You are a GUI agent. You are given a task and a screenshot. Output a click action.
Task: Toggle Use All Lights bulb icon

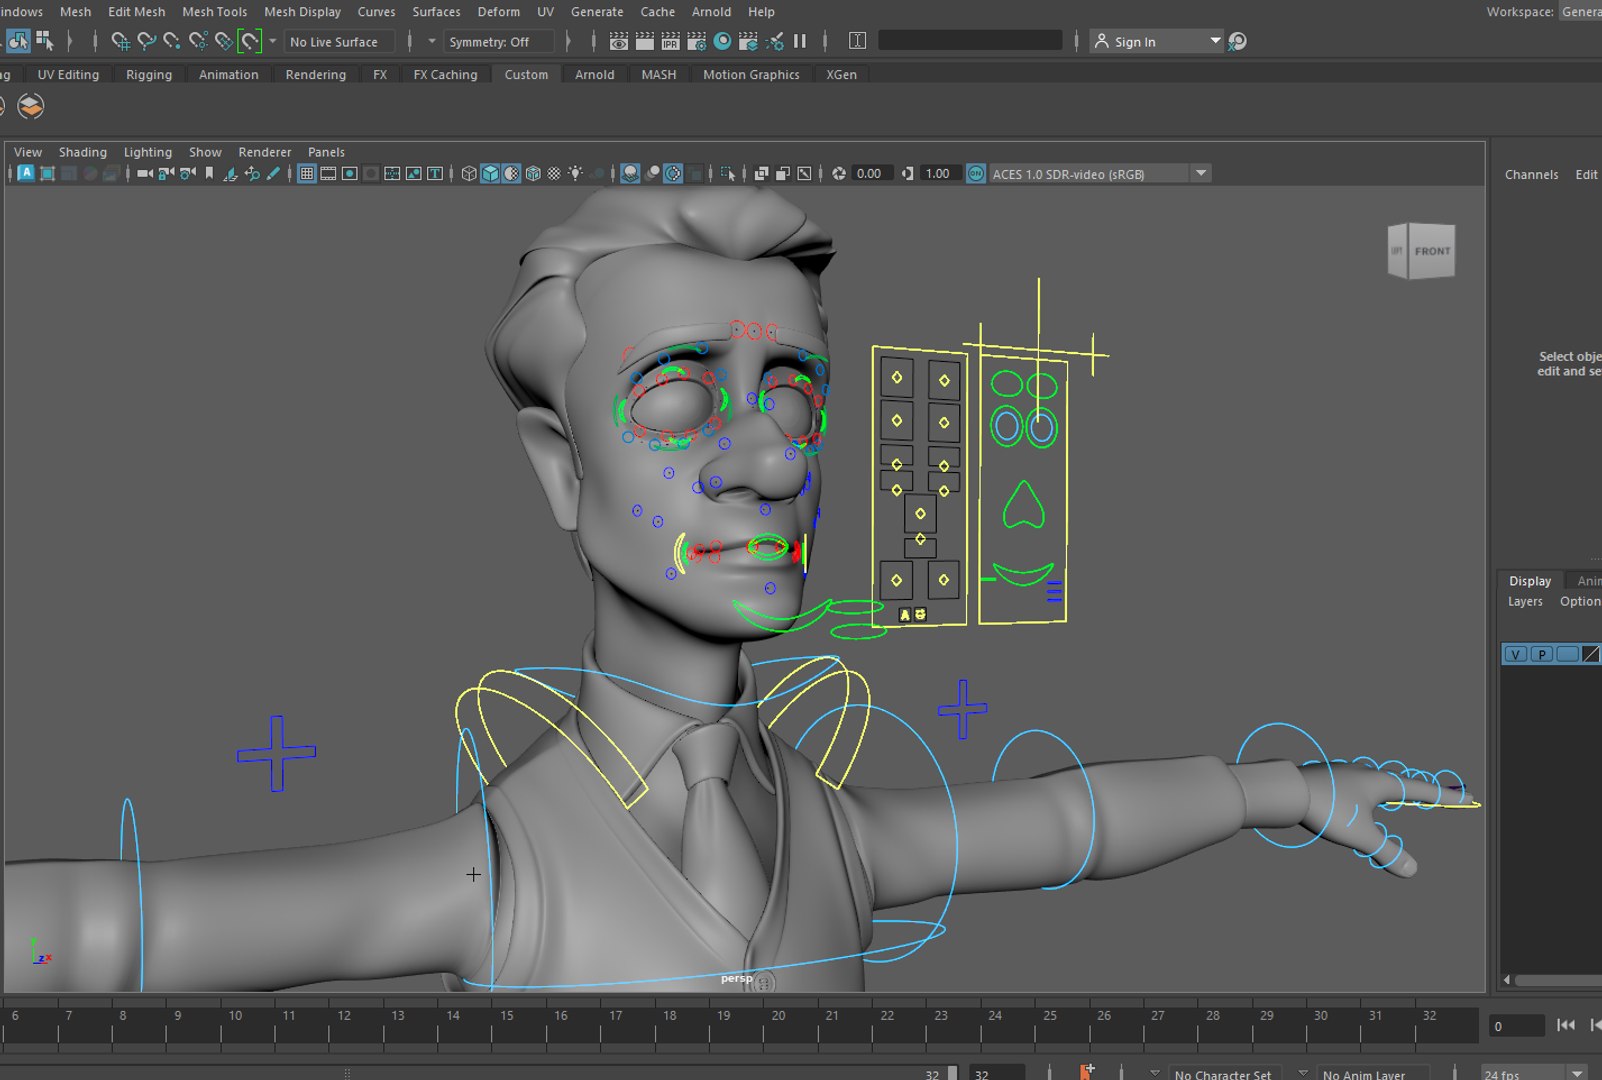point(575,173)
